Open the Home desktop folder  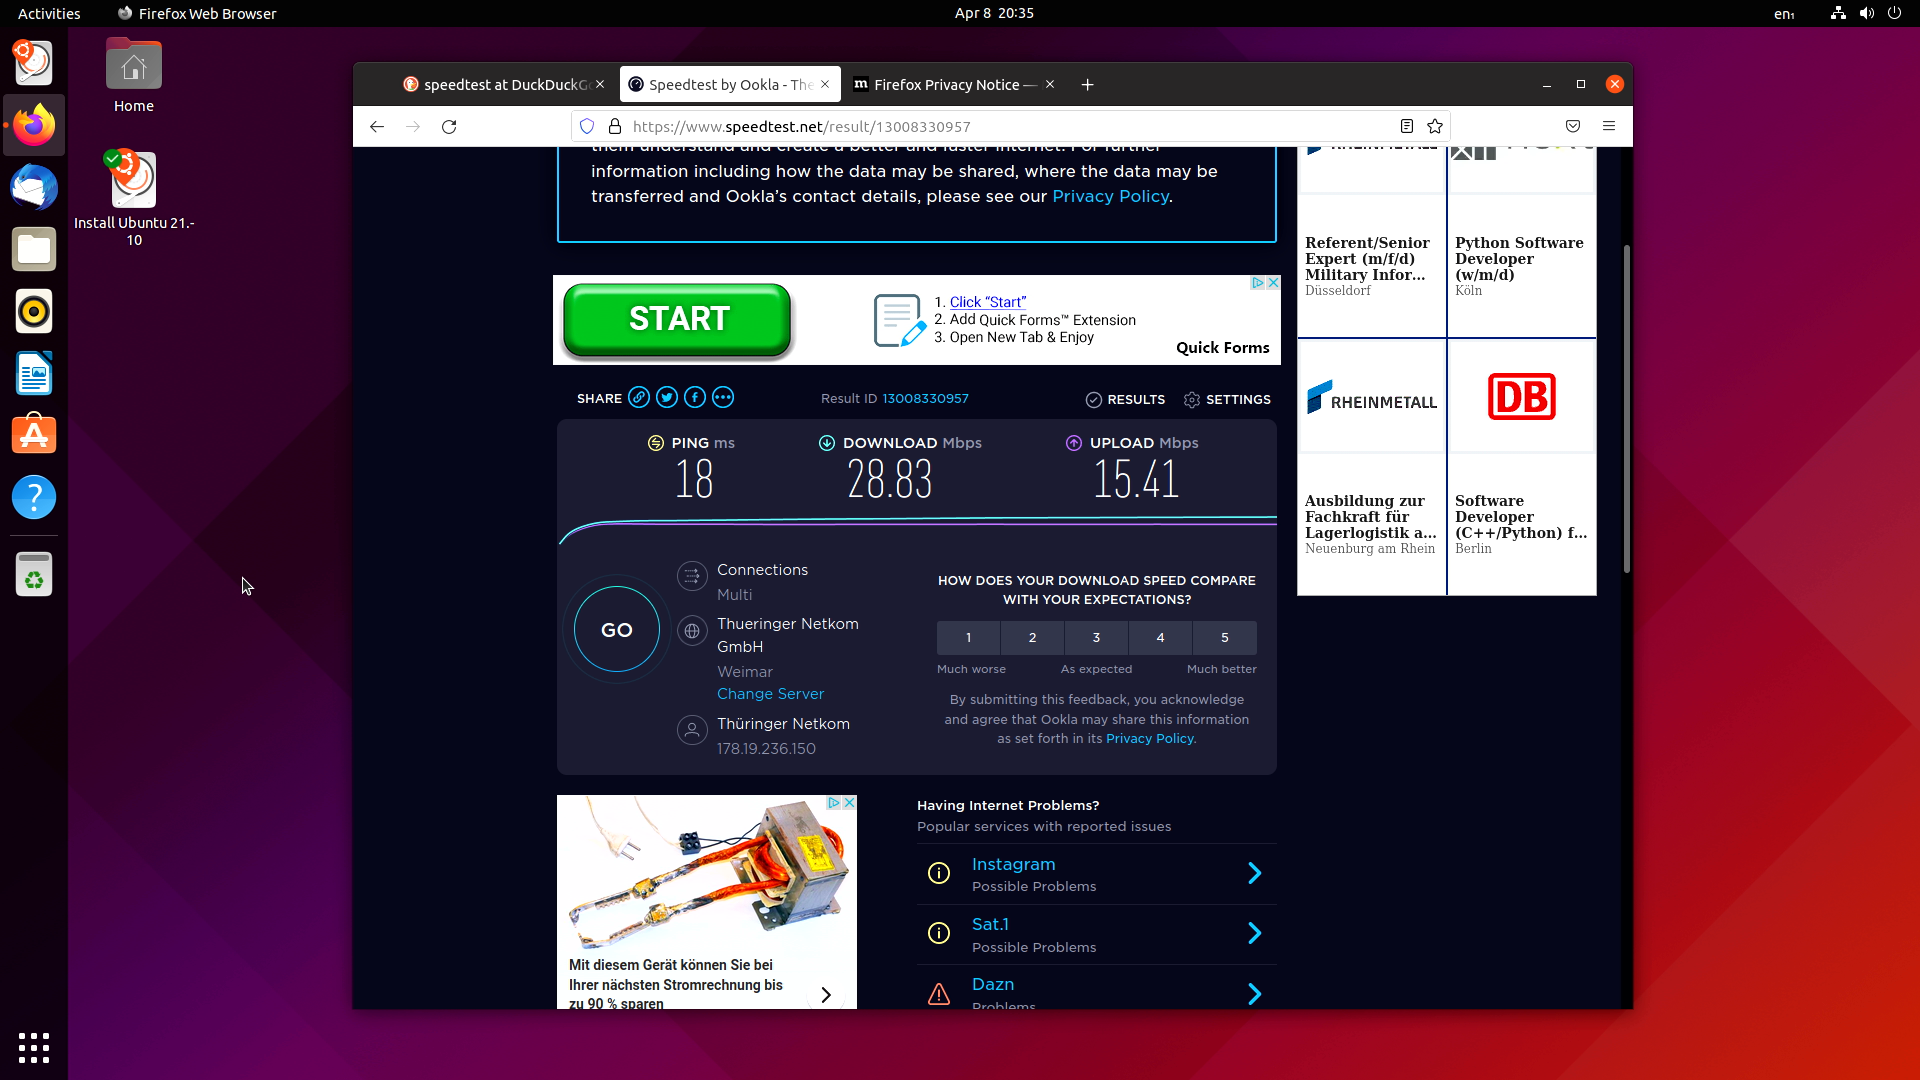(134, 76)
